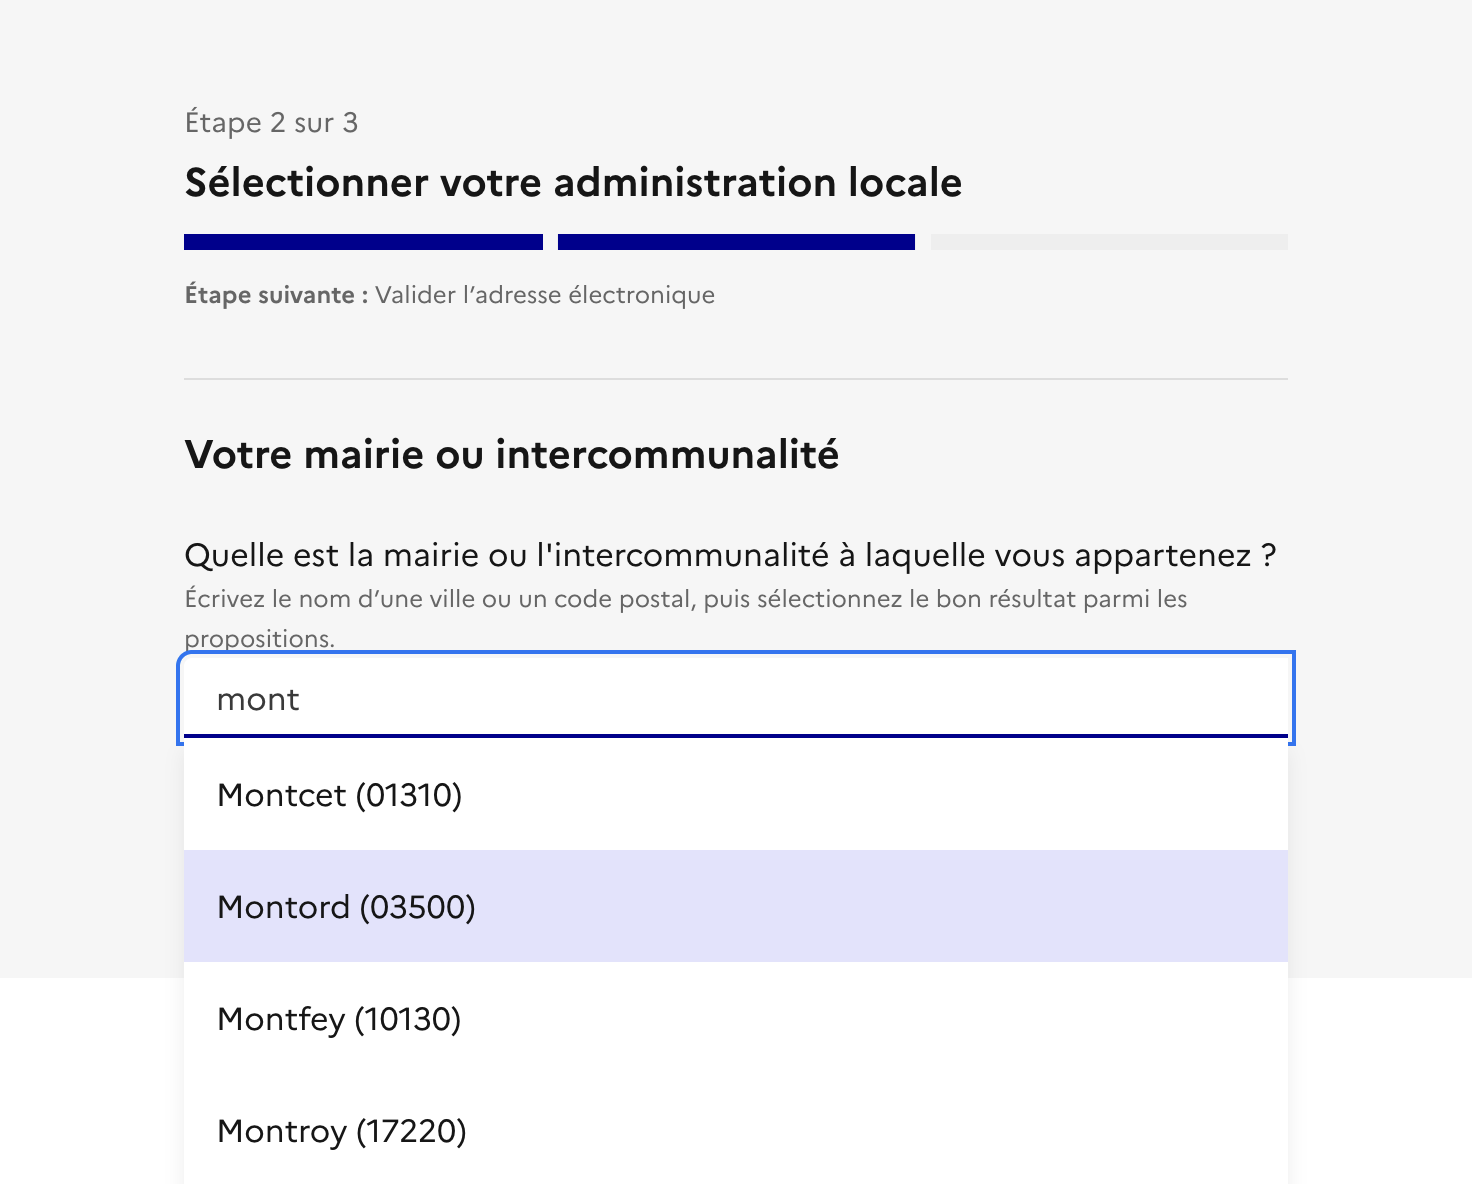1474x1184 pixels.
Task: Click the "Valider l'adresse électronique" next-step text
Action: [545, 295]
